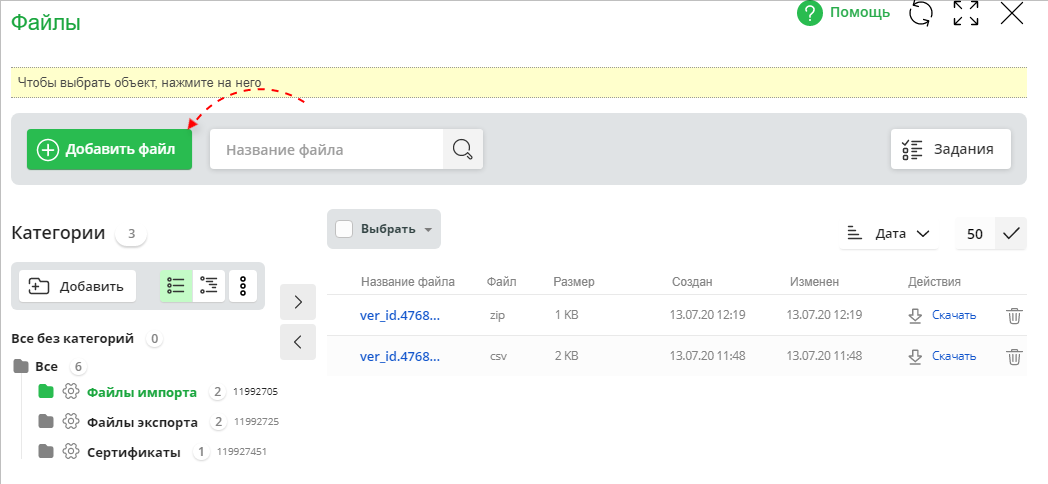Click the Название файла search field
The width and height of the screenshot is (1048, 484).
pos(326,149)
